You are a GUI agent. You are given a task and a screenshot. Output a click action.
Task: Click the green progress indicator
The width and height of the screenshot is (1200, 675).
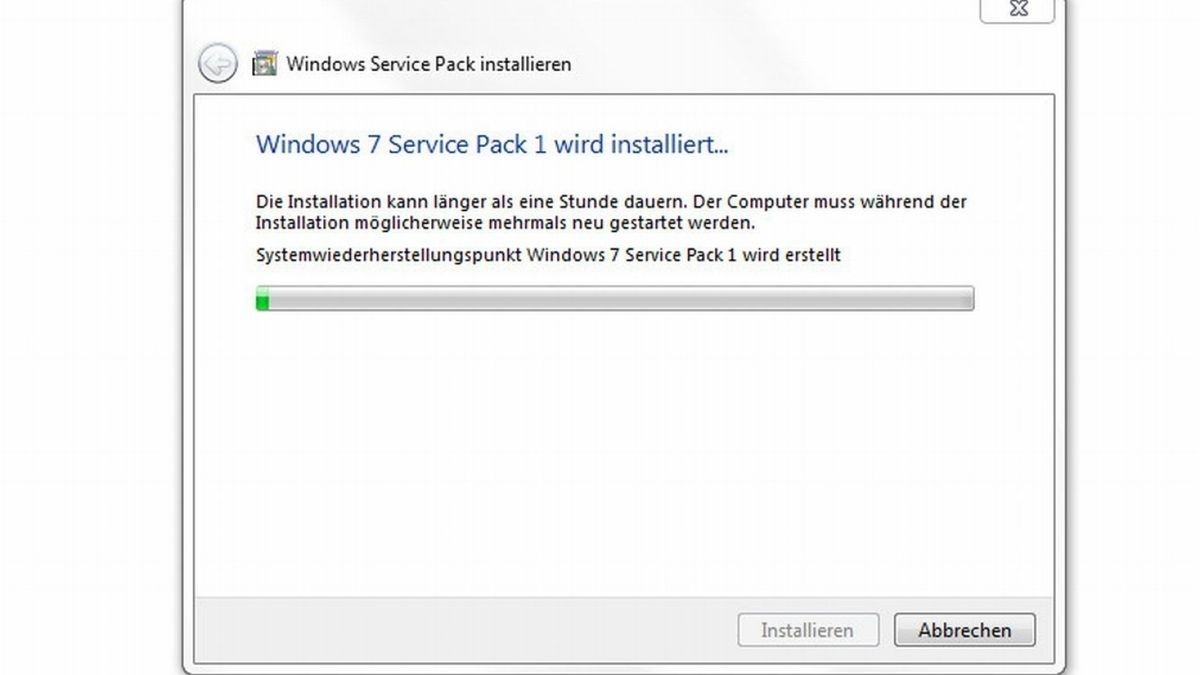264,297
